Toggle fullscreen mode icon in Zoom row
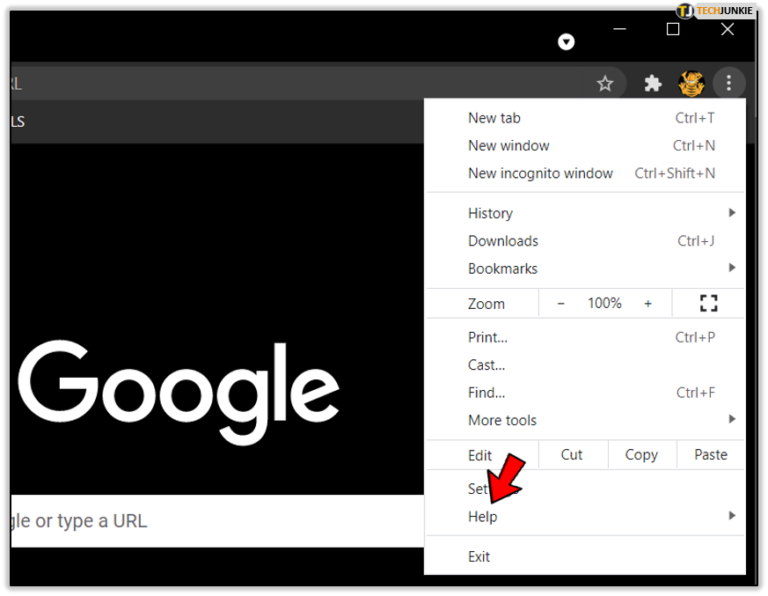 click(708, 303)
